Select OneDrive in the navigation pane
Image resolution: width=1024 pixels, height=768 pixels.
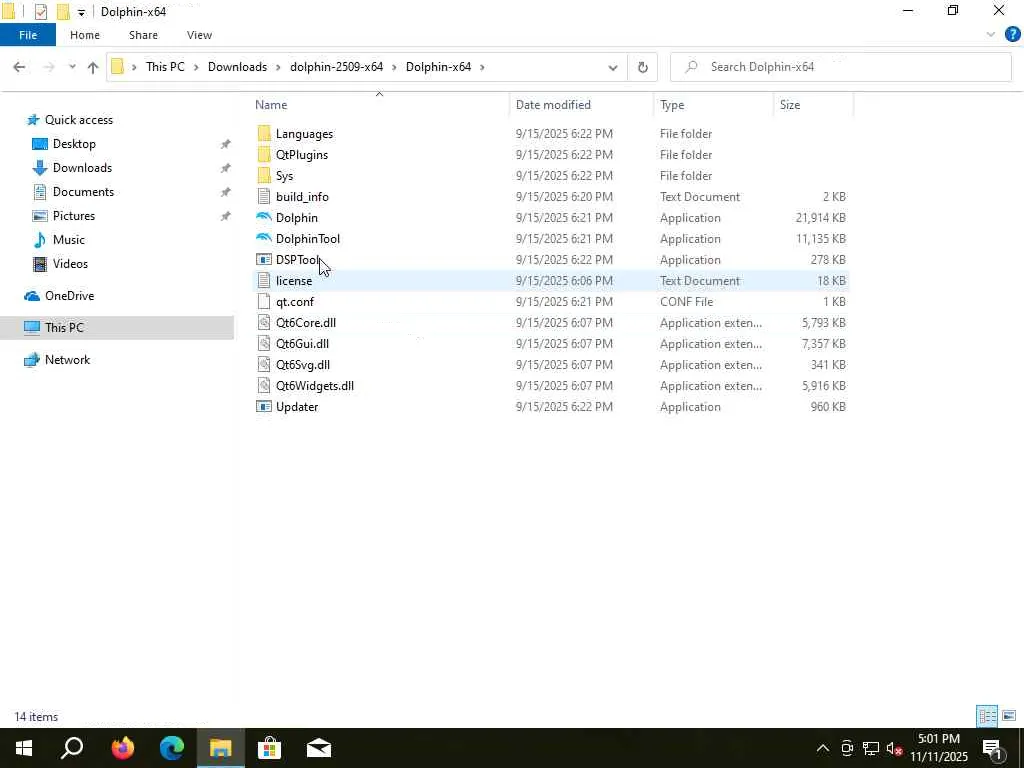point(69,296)
